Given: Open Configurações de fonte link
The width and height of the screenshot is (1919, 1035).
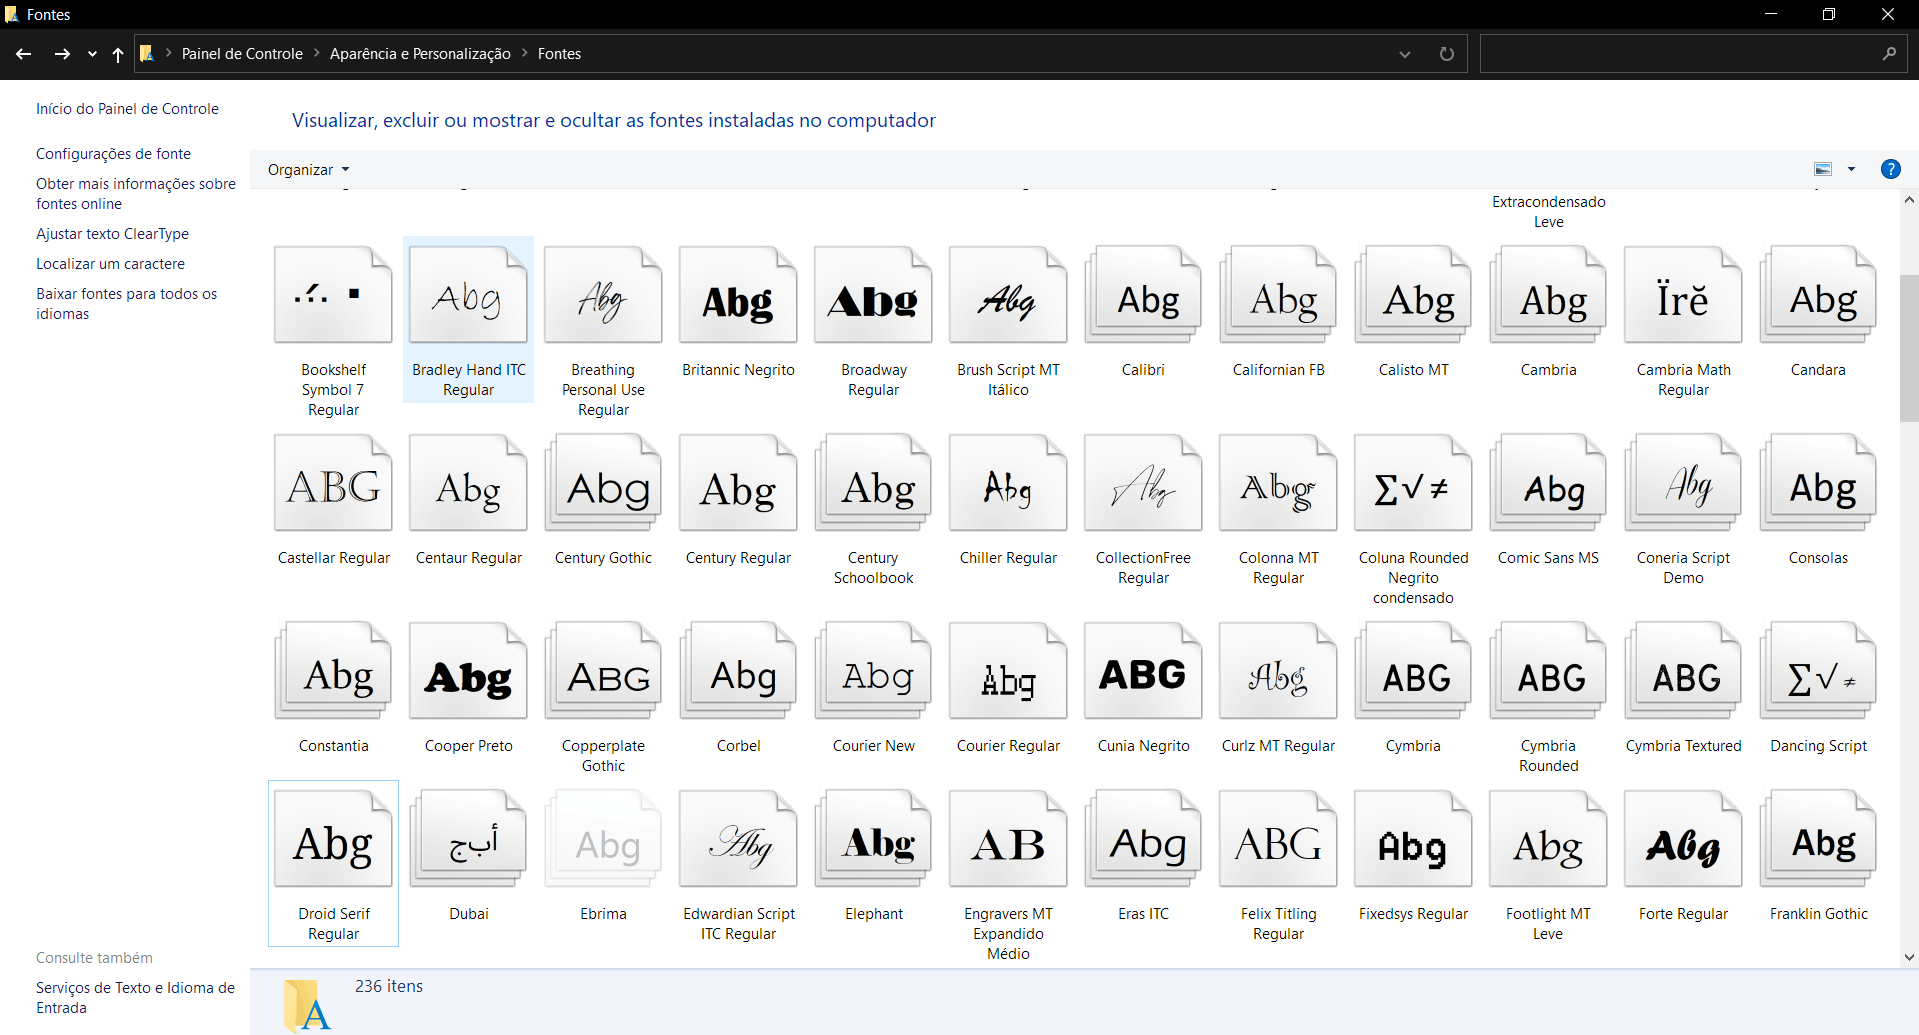Looking at the screenshot, I should (113, 154).
